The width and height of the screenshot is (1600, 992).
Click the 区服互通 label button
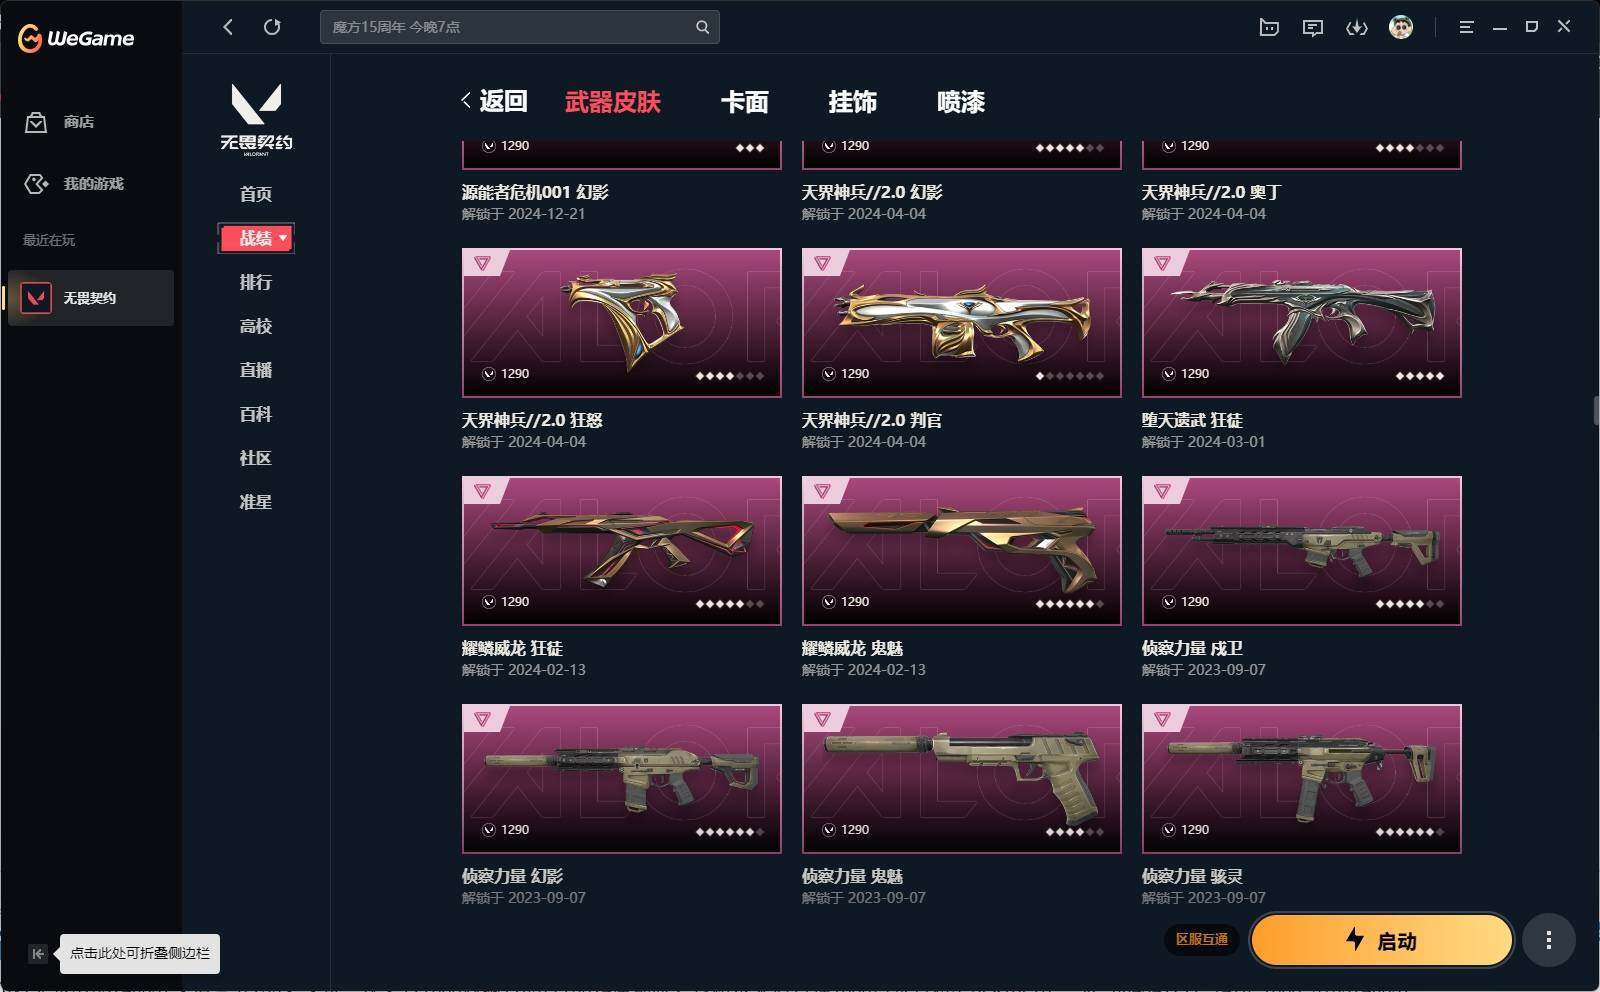click(1201, 939)
